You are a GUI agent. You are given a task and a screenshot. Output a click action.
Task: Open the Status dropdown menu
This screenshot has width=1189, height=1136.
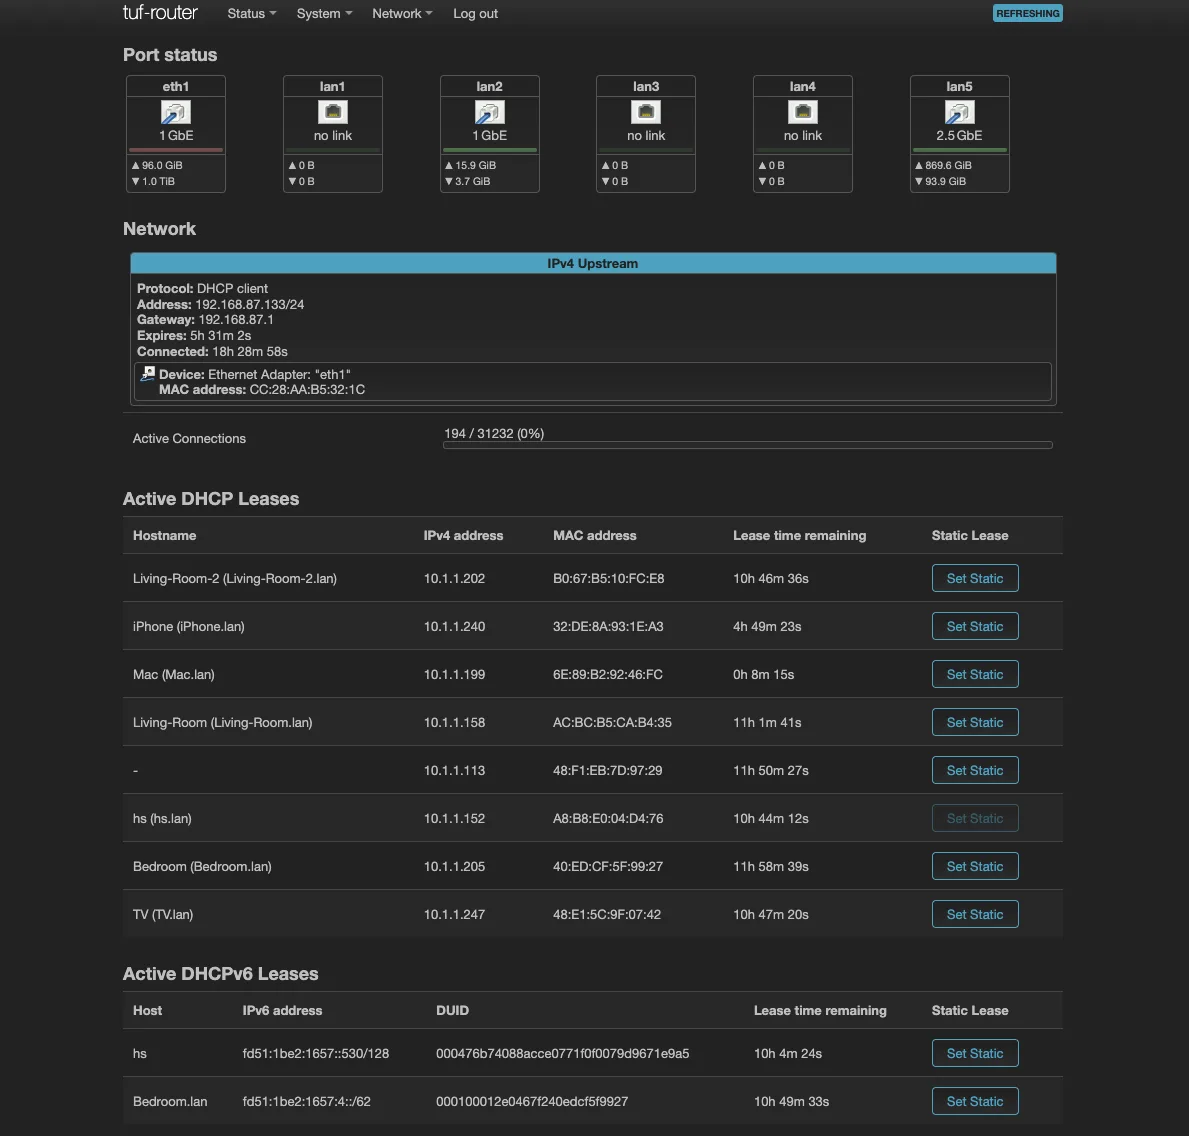coord(250,13)
